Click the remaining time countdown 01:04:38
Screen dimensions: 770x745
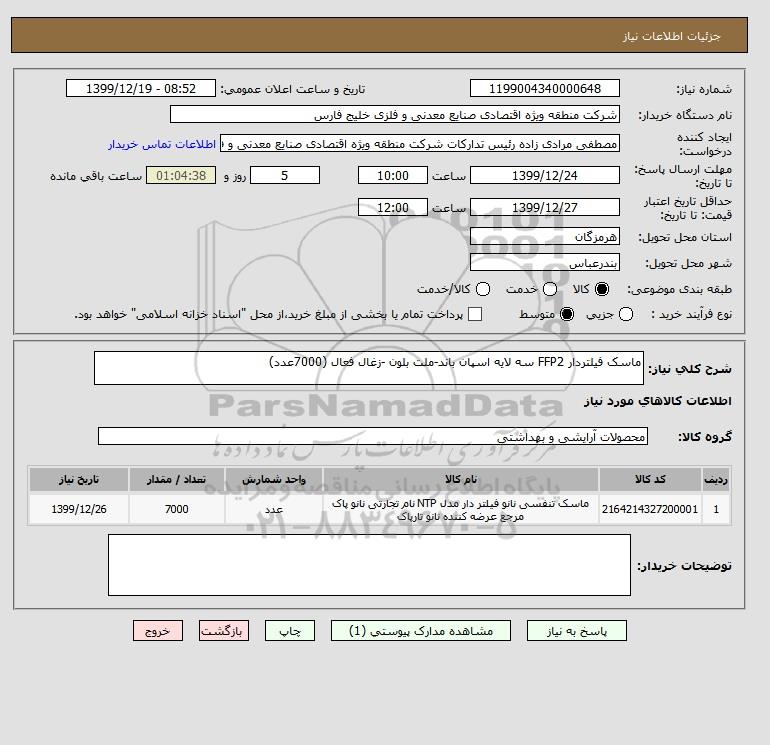(x=181, y=175)
